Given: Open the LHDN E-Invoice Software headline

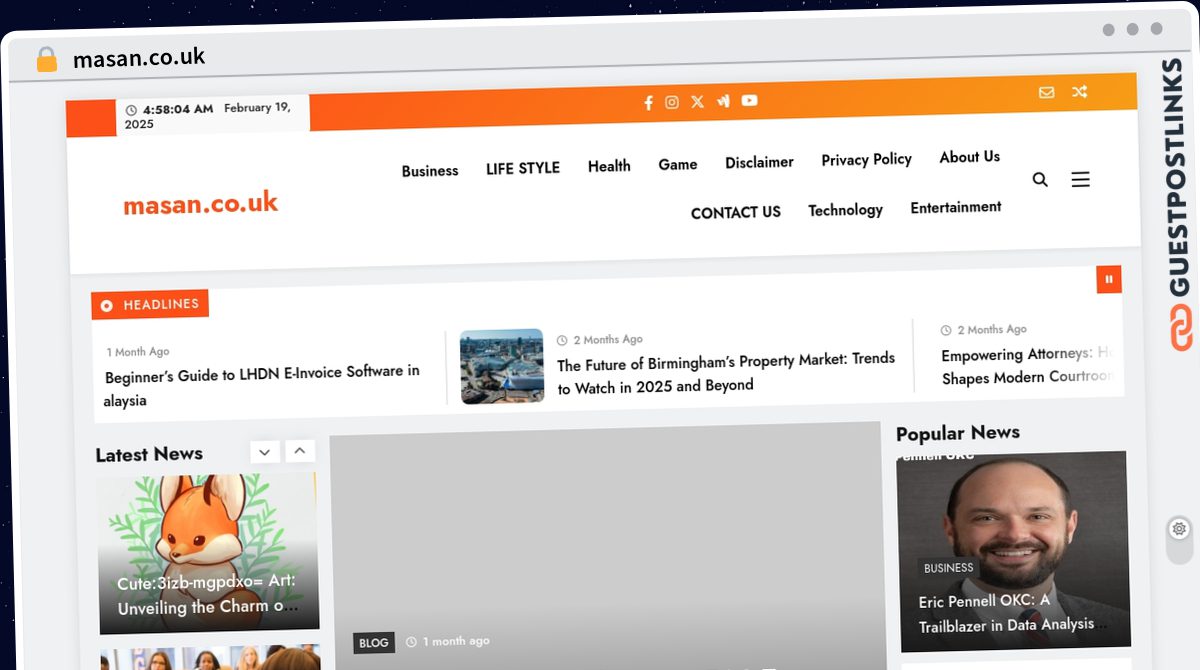Looking at the screenshot, I should coord(263,386).
